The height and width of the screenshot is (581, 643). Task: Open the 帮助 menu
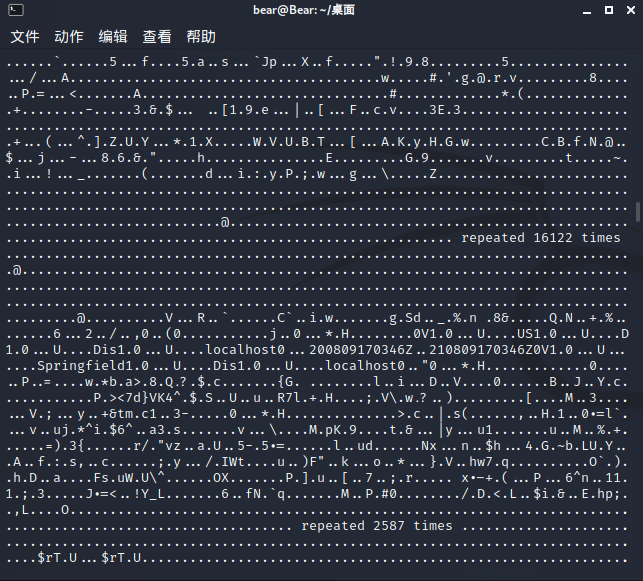point(201,36)
